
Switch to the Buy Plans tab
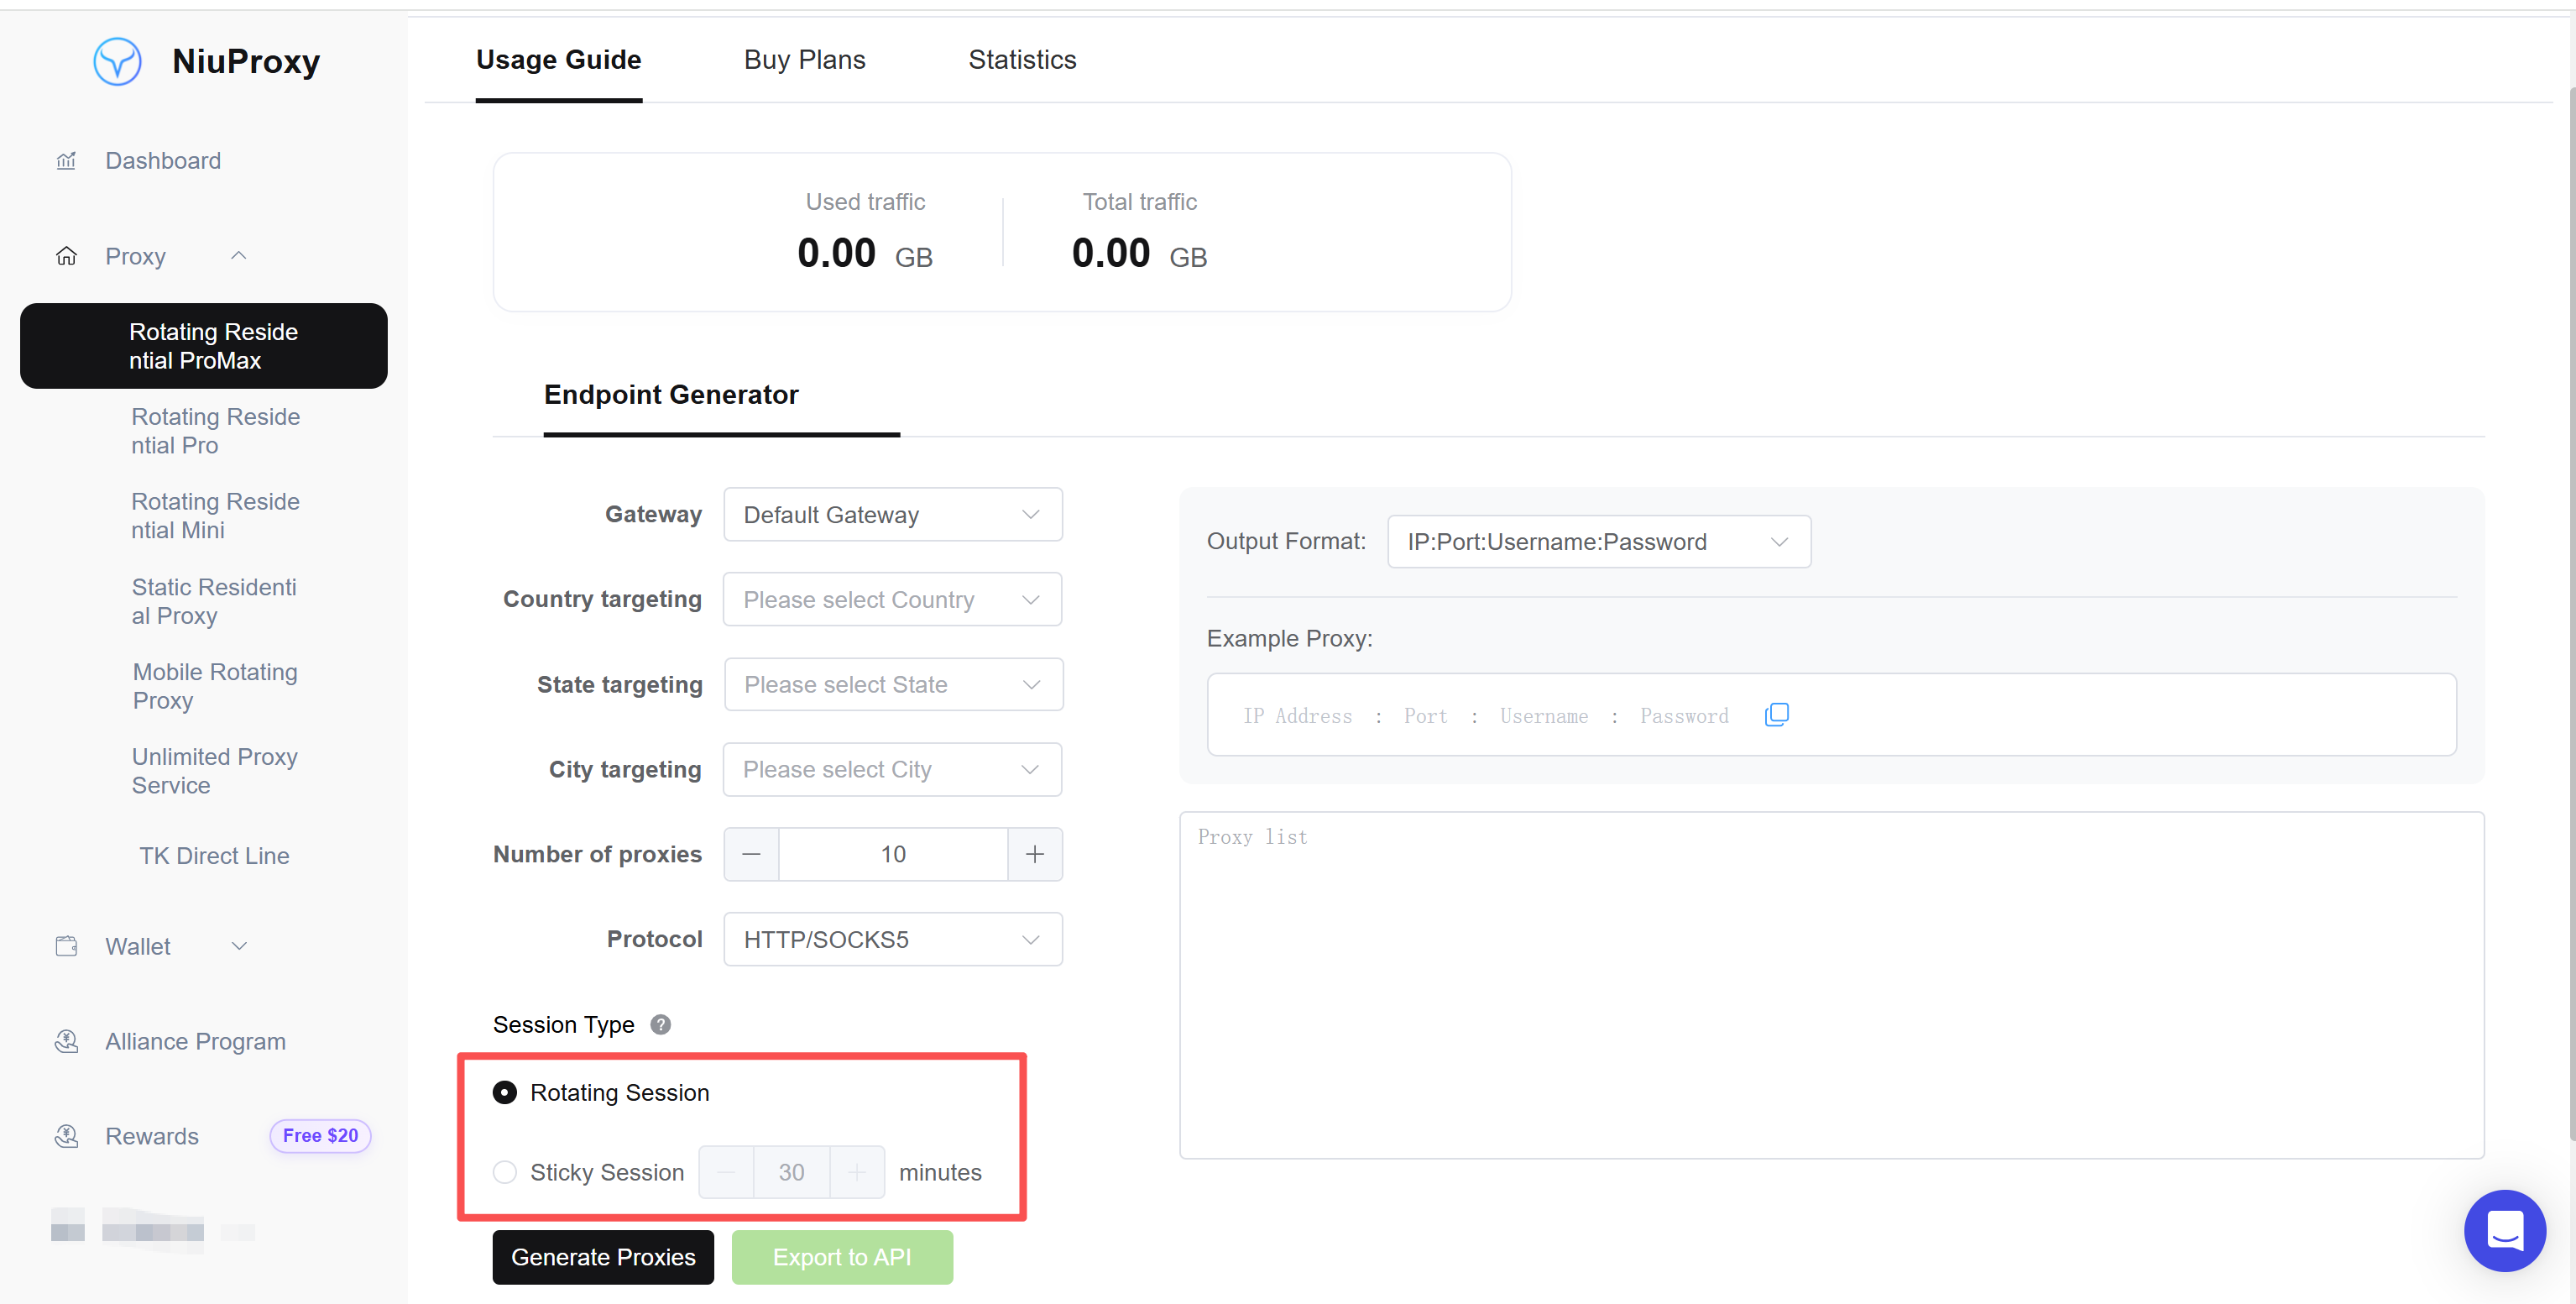coord(805,60)
